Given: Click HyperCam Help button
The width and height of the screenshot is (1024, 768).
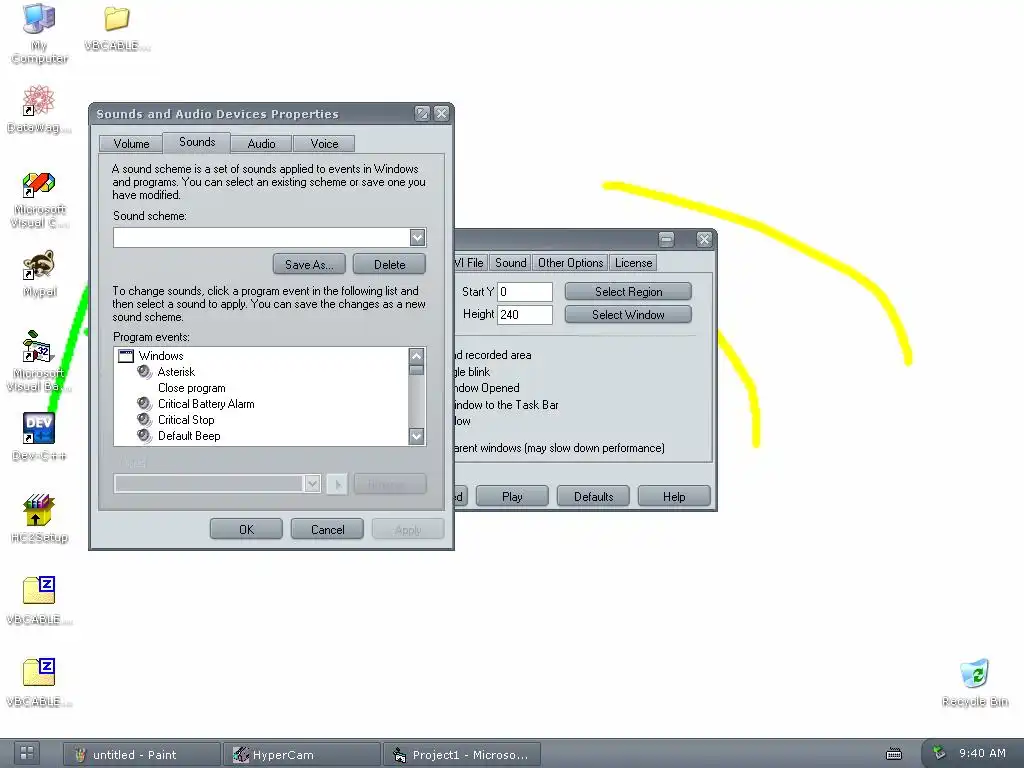Looking at the screenshot, I should (x=674, y=496).
